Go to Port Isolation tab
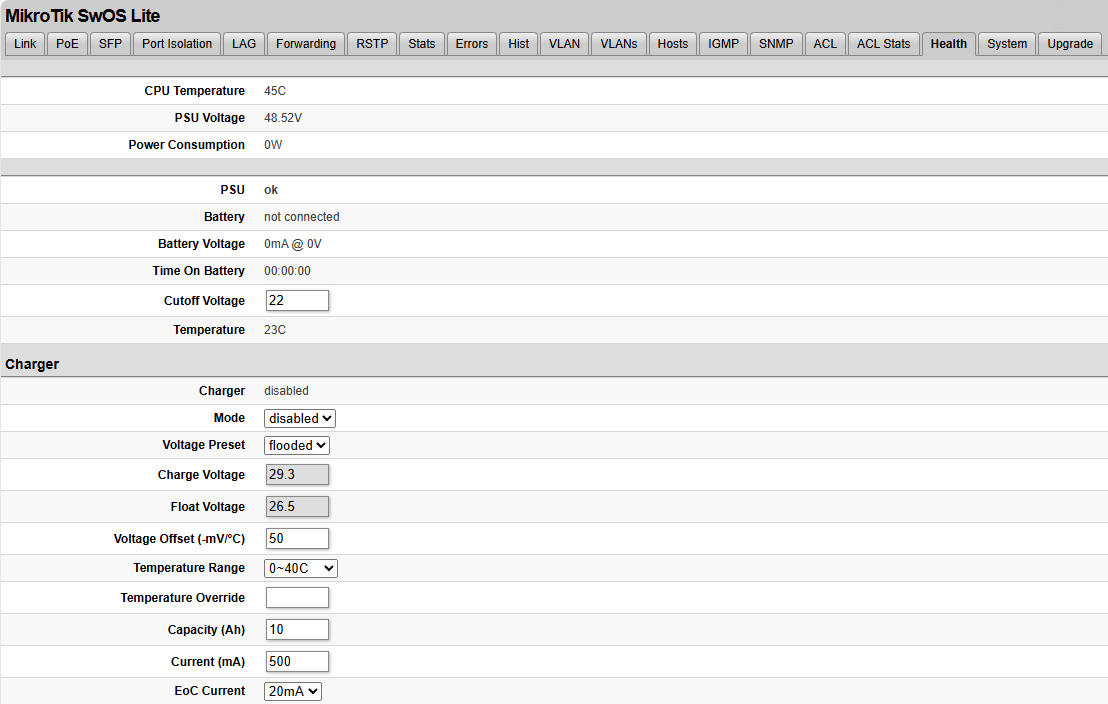The height and width of the screenshot is (704, 1108). point(177,44)
